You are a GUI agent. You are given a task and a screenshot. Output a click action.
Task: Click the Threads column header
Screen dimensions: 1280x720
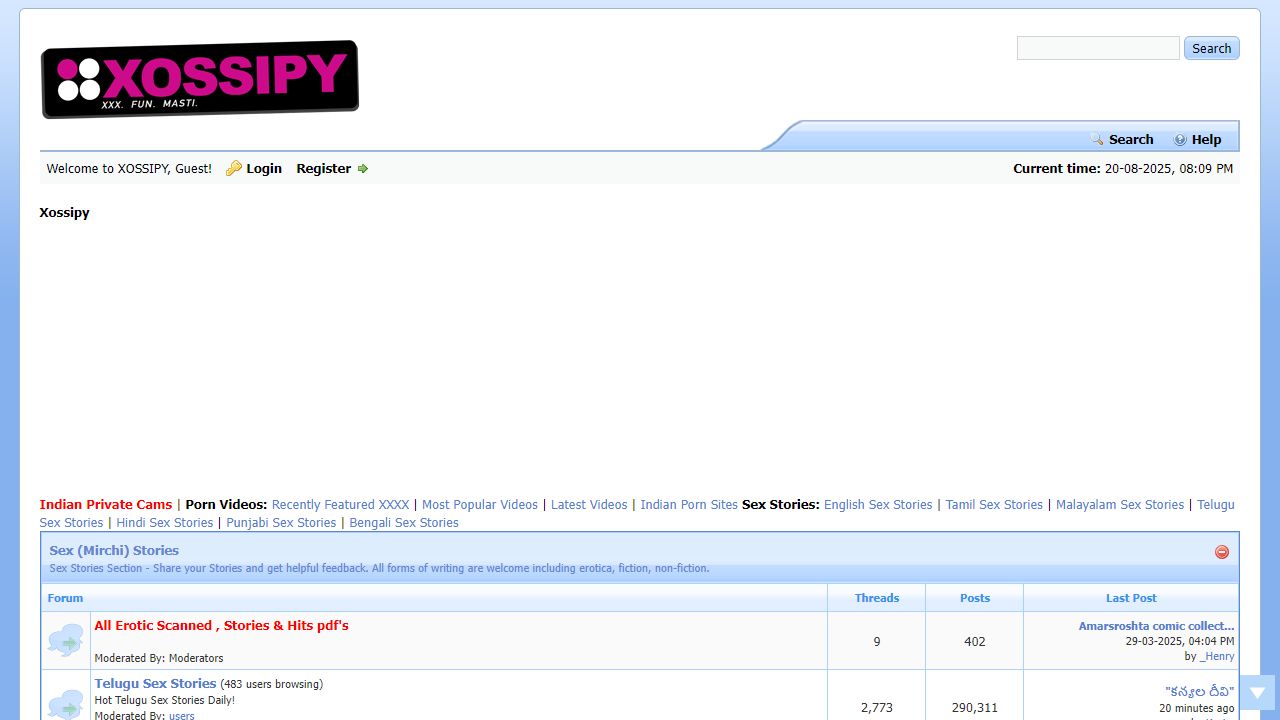877,598
